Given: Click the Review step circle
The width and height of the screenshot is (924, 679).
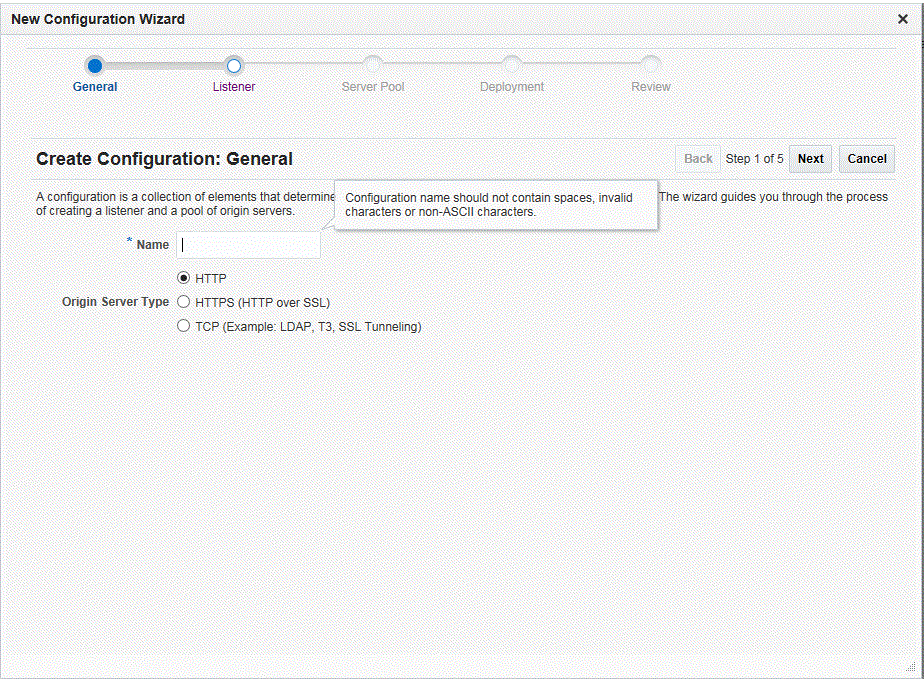Looking at the screenshot, I should 651,64.
